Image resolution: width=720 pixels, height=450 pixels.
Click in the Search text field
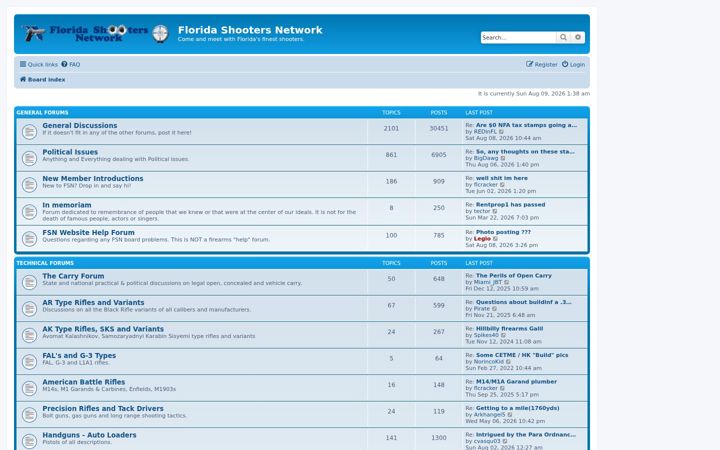pos(518,38)
